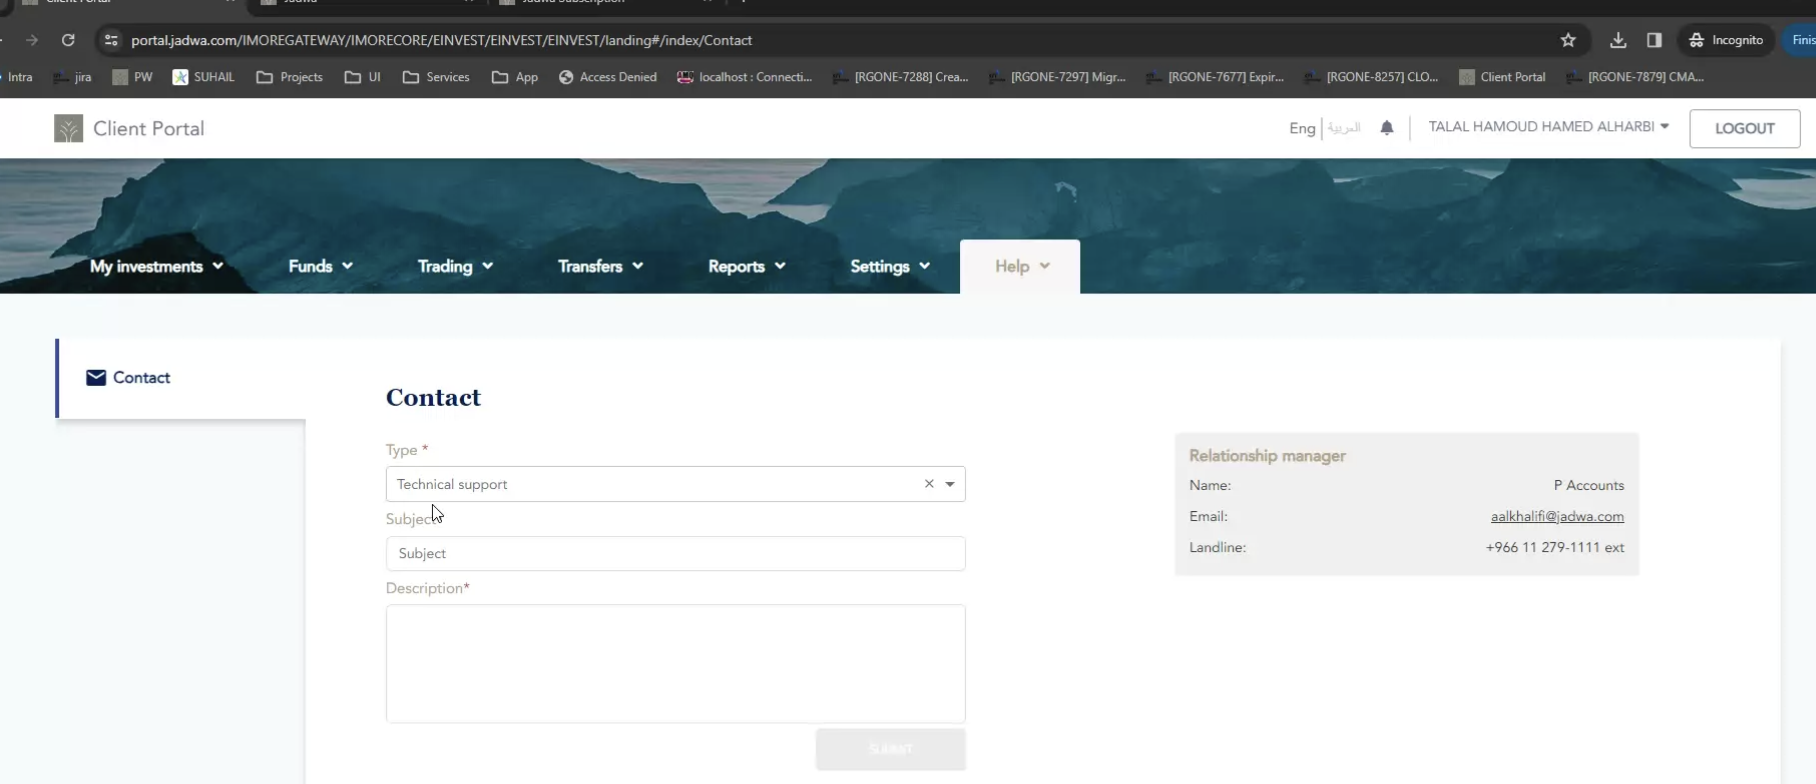This screenshot has height=784, width=1816.
Task: Open the Transfers menu
Action: pos(600,266)
